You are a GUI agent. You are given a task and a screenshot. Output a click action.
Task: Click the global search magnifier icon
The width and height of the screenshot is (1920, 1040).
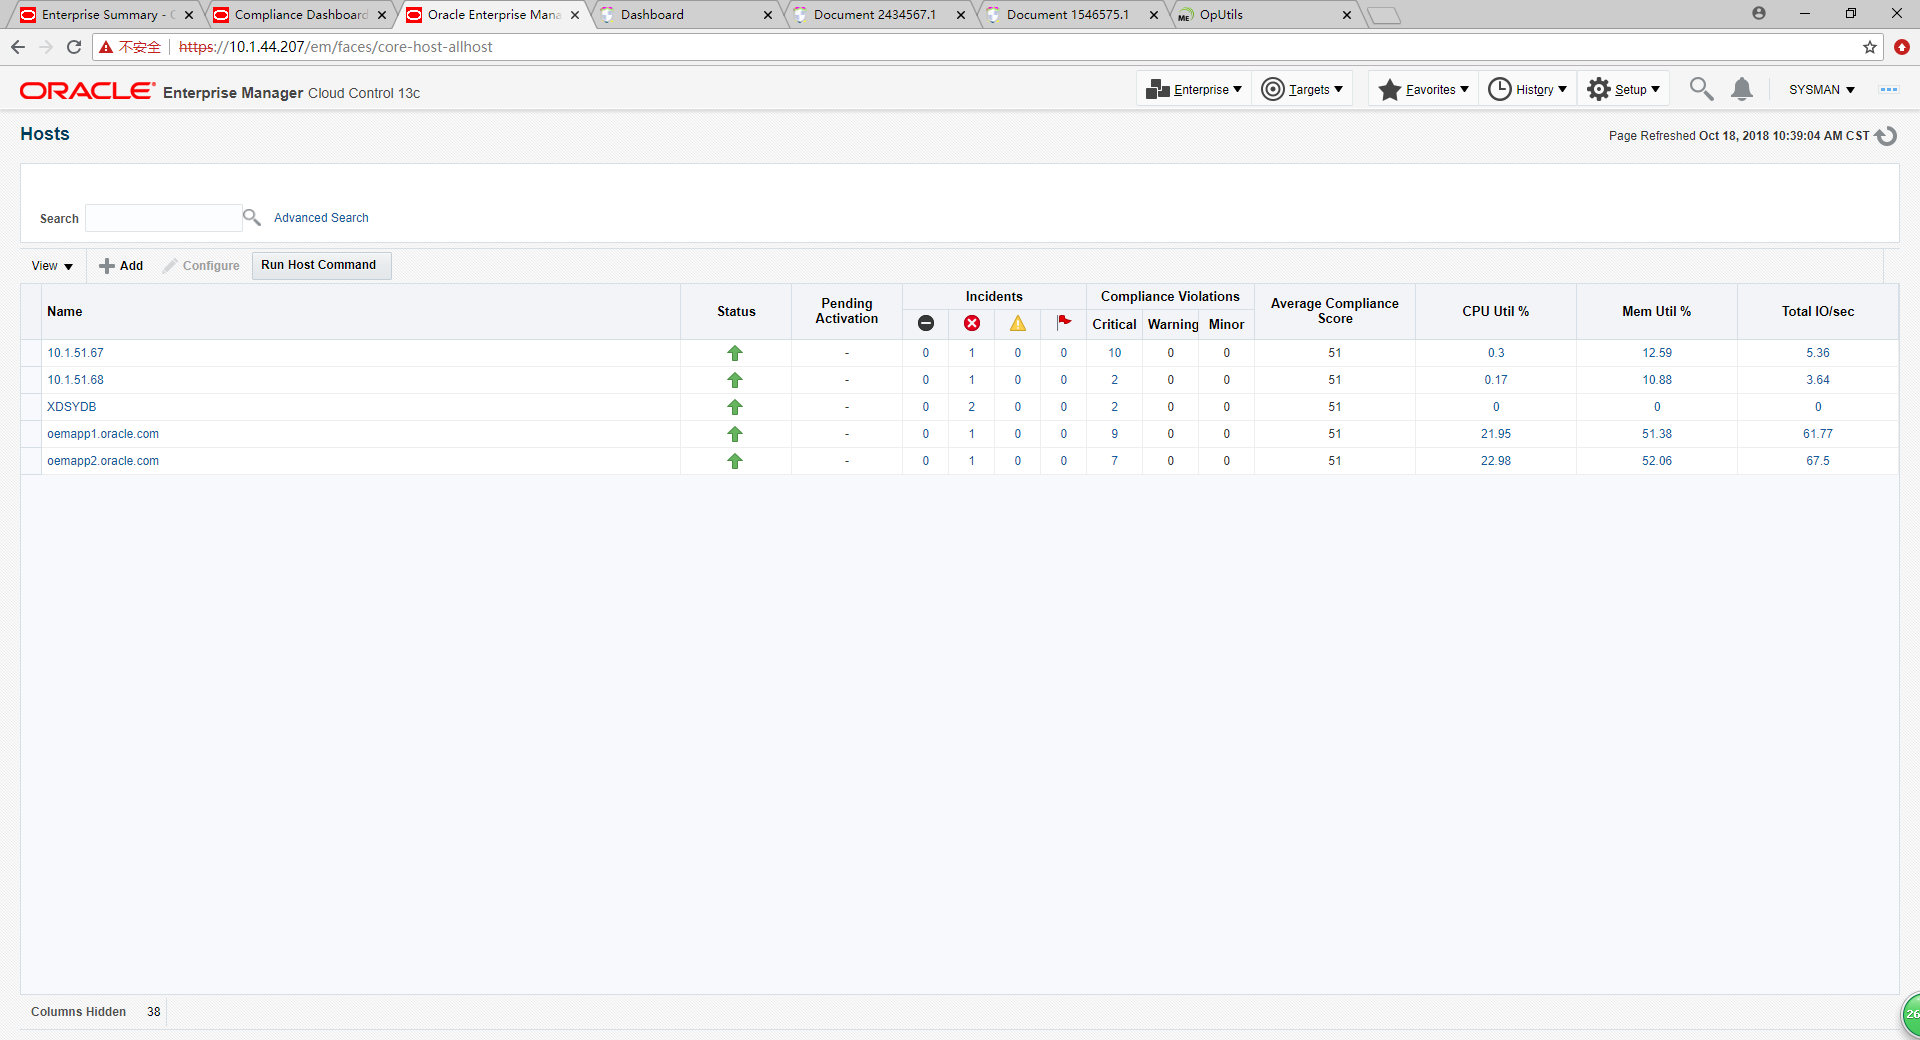1700,90
